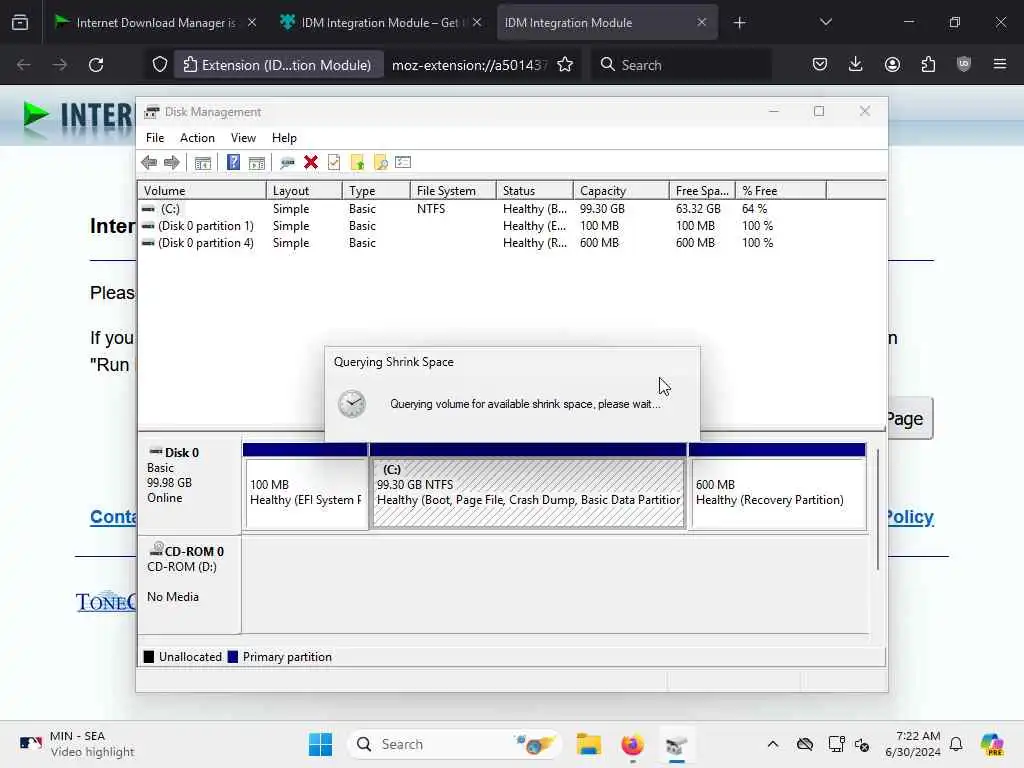Click the Disk 0 label in graphical view

coord(182,453)
